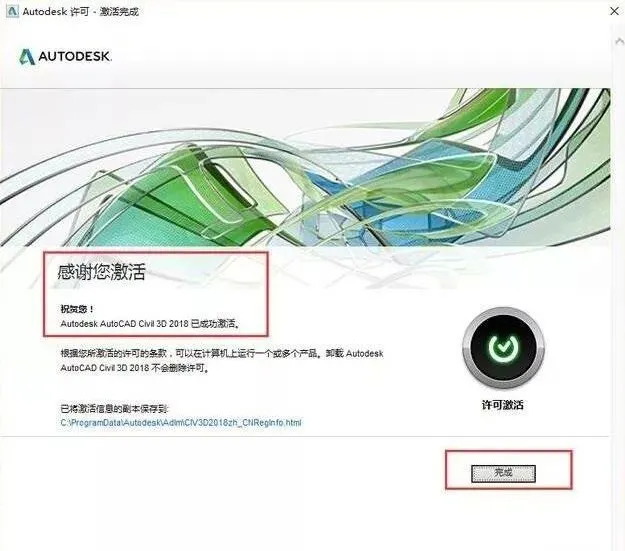Click the AUTODESK wordmark beside the logo
The width and height of the screenshot is (625, 551).
[75, 56]
